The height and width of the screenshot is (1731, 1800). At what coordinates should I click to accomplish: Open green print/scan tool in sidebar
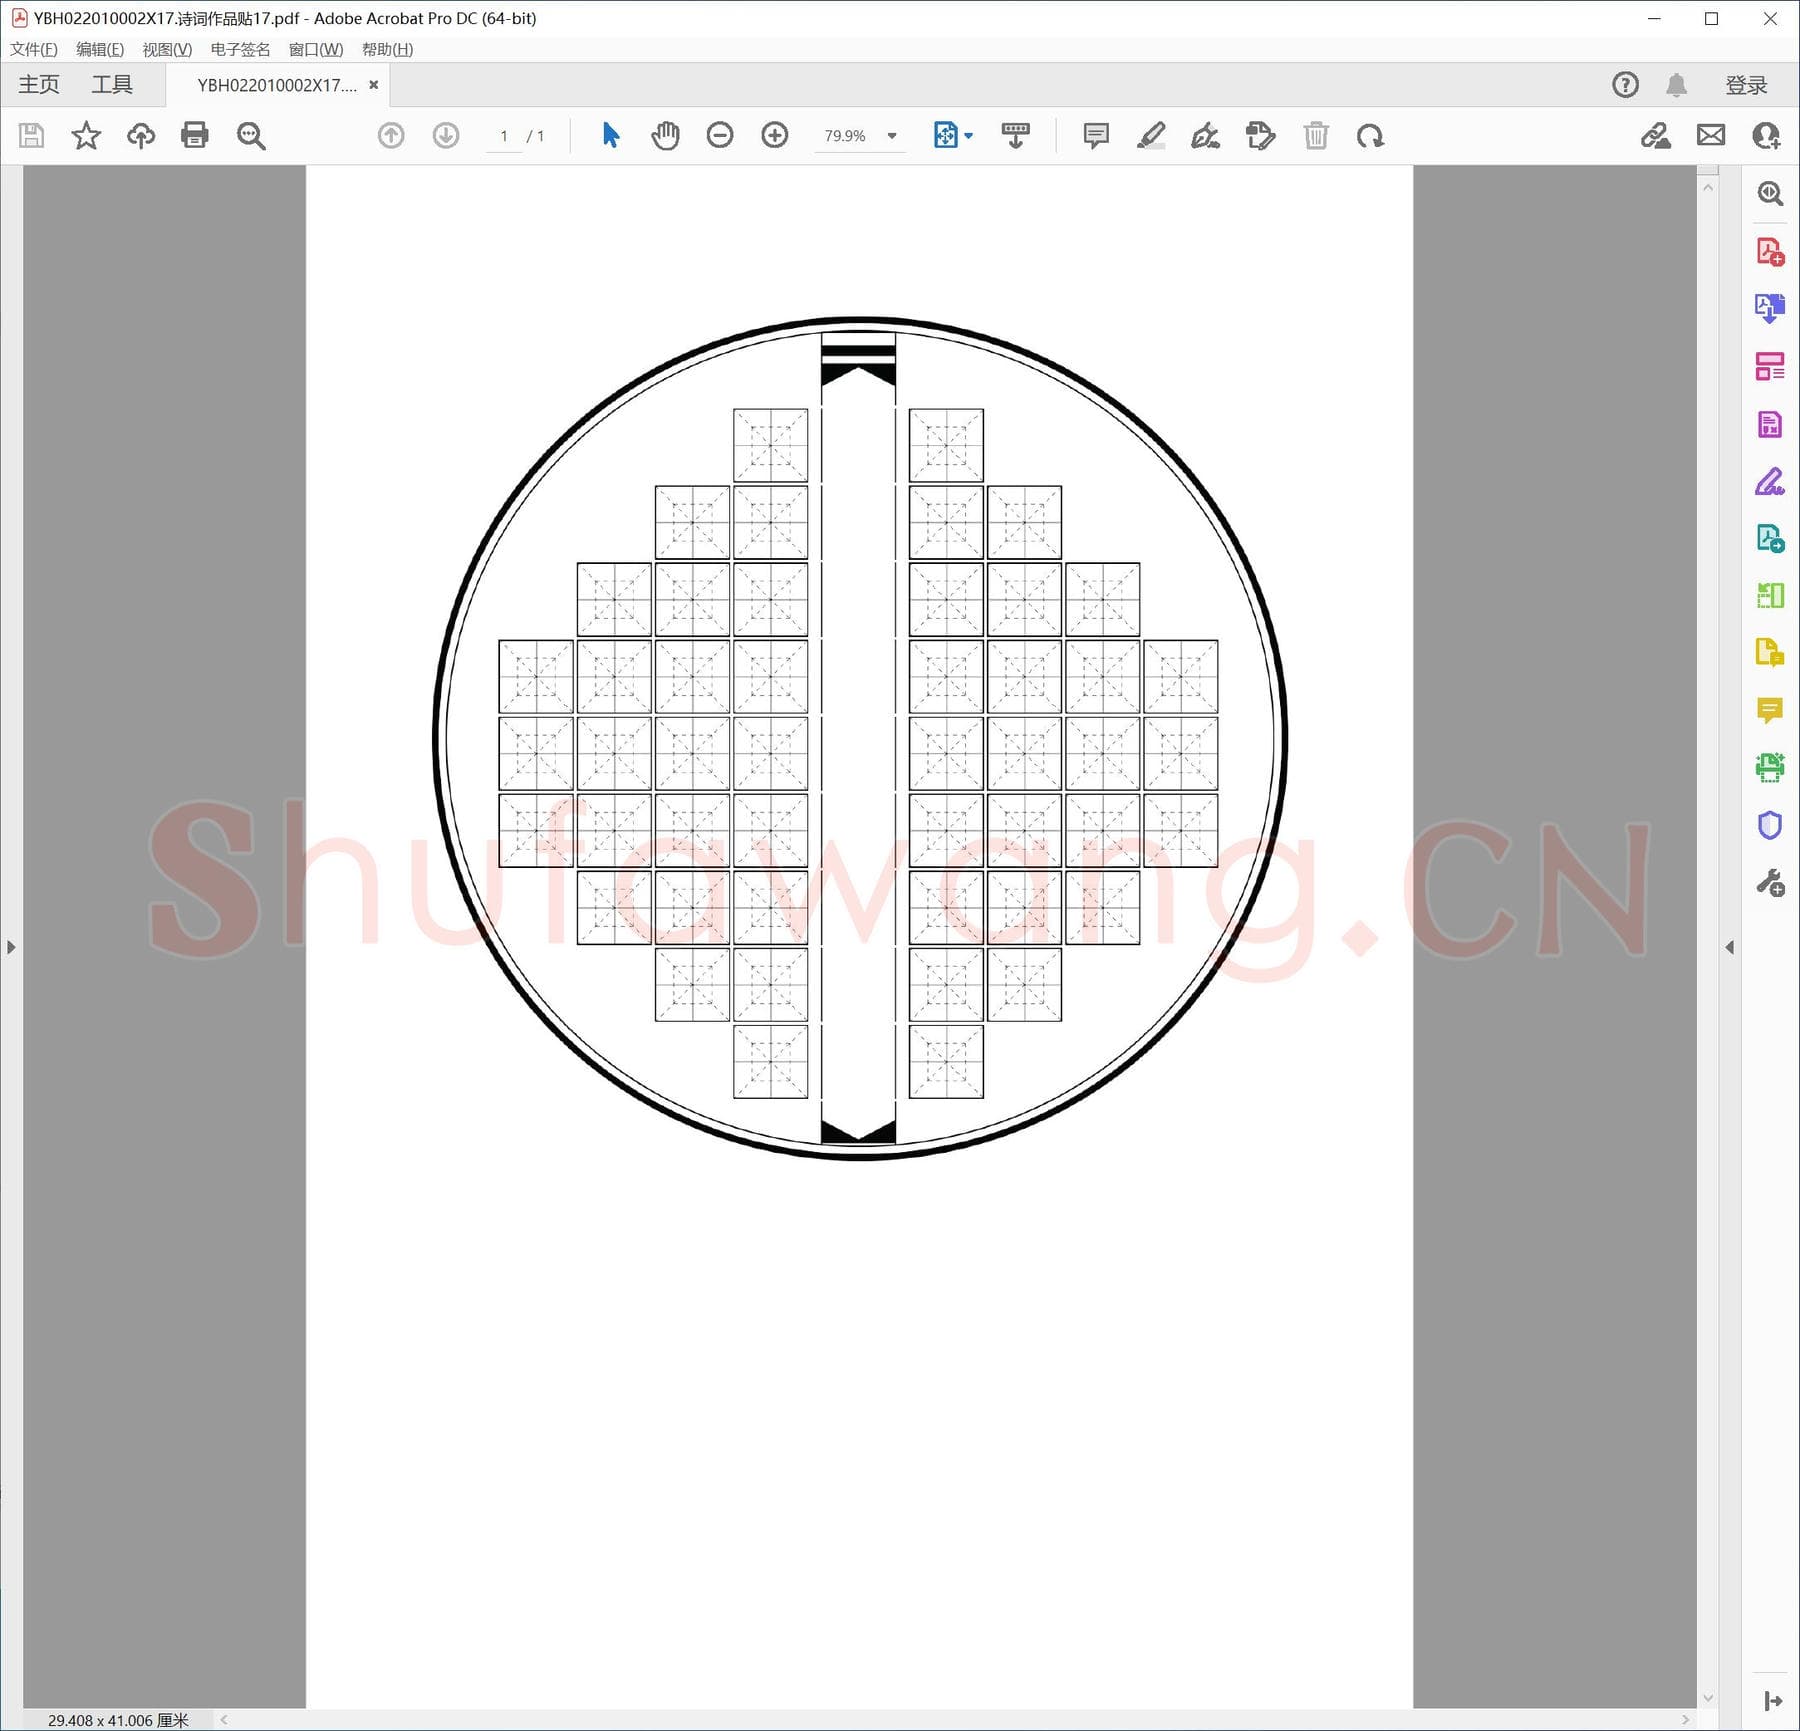pos(1770,768)
